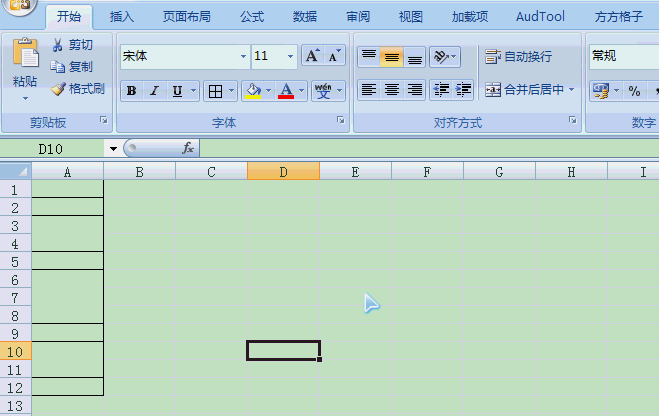The width and height of the screenshot is (659, 416).
Task: Click the percent style icon
Action: tap(634, 91)
